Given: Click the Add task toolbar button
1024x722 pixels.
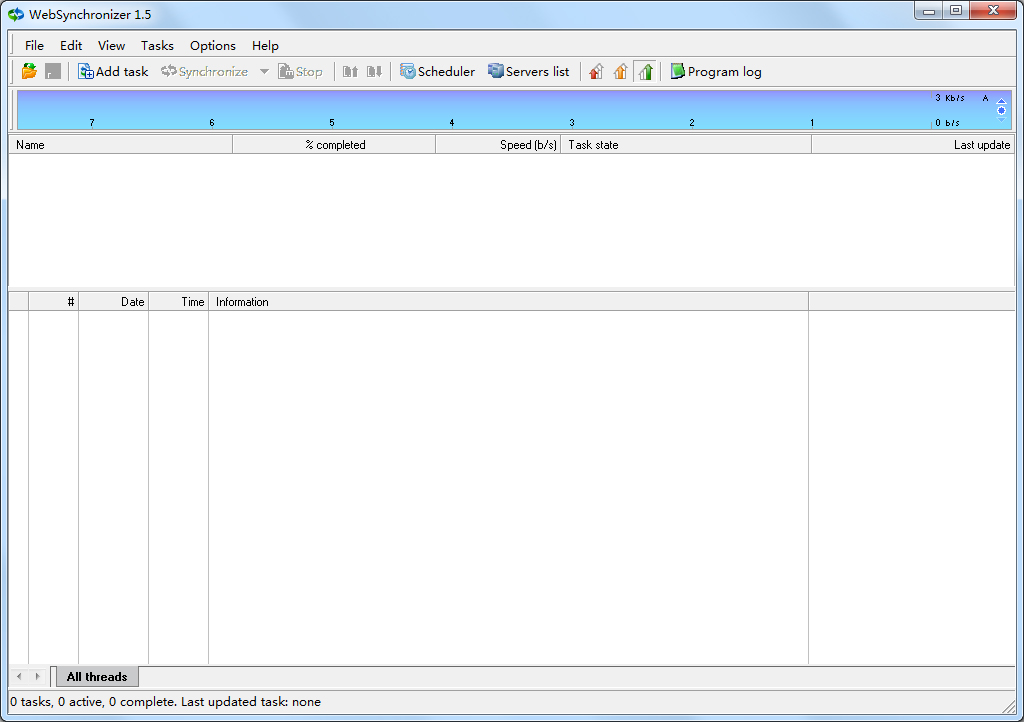Looking at the screenshot, I should 113,71.
